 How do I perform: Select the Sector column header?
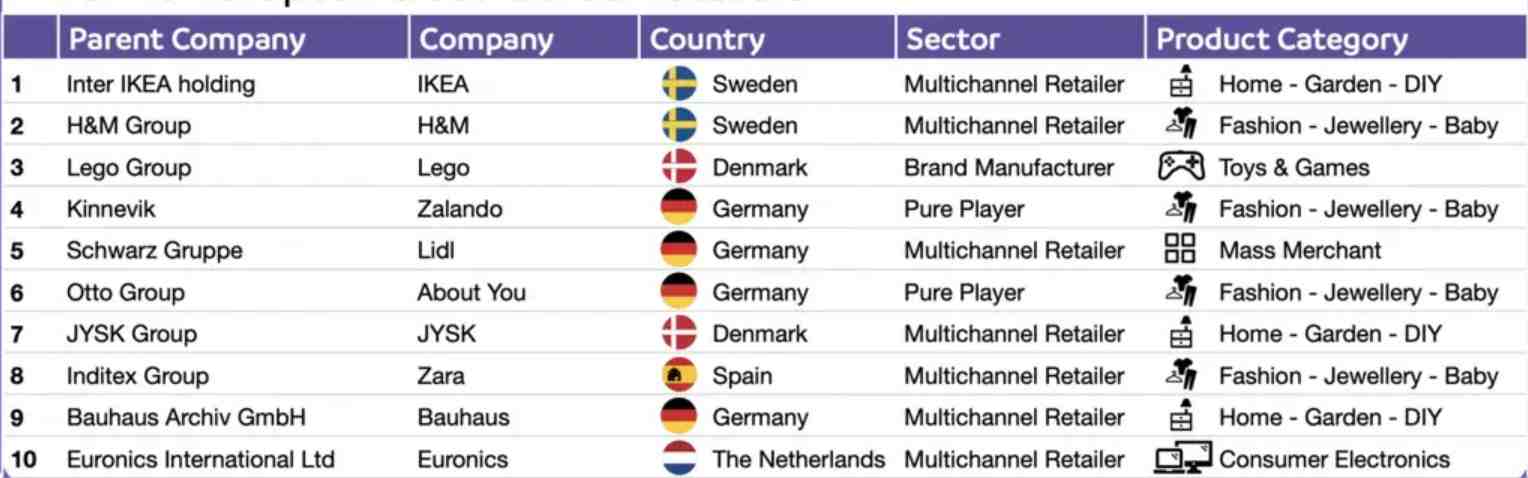[x=952, y=40]
